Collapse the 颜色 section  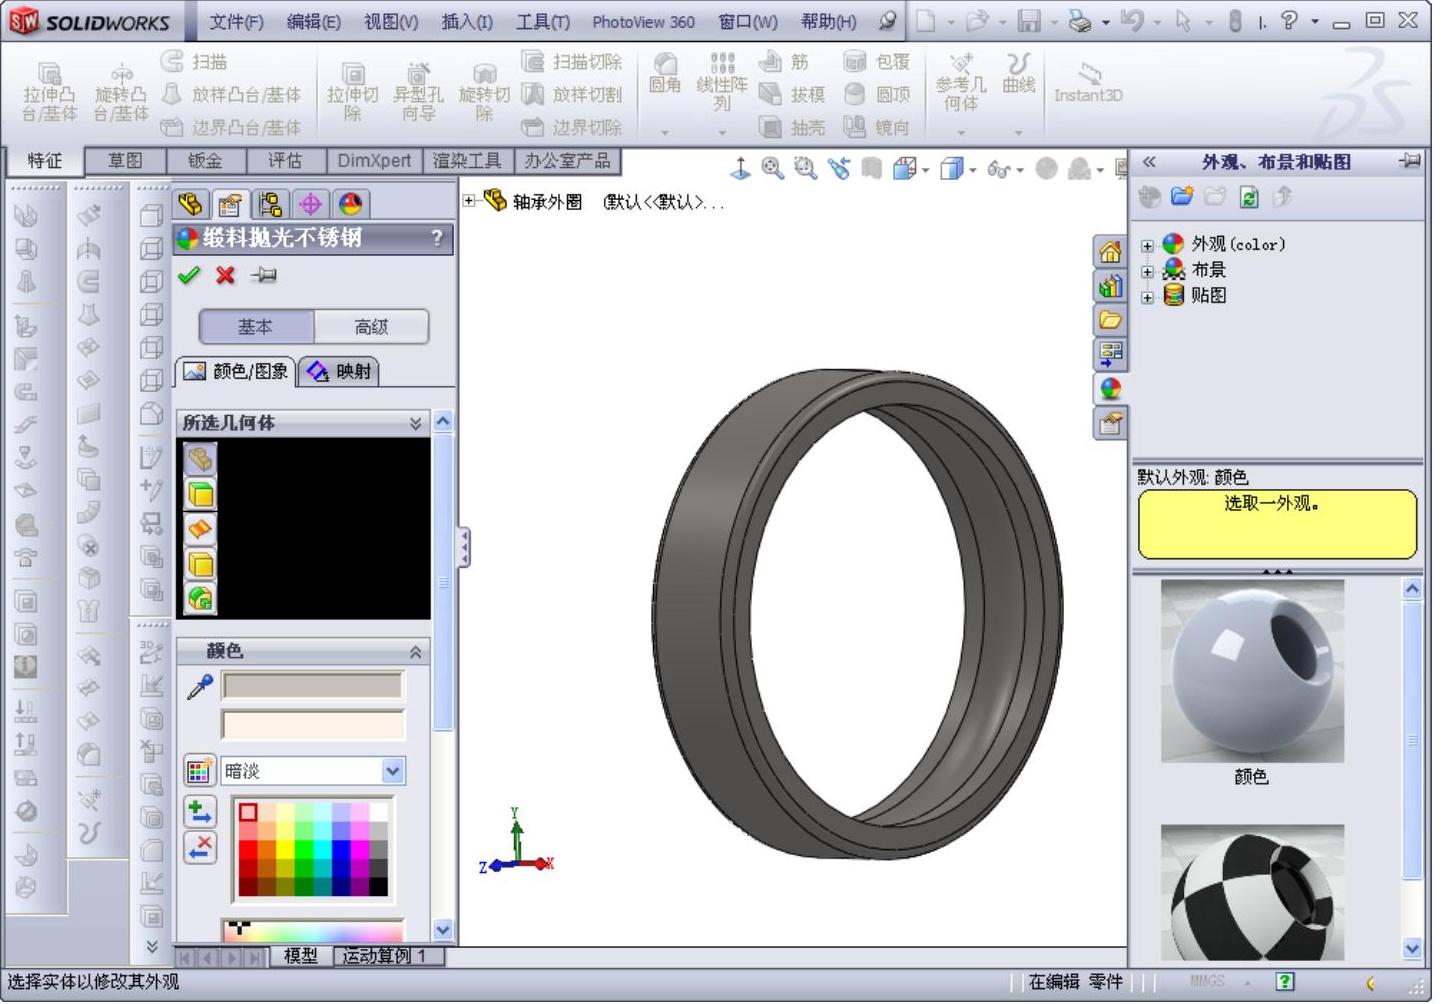click(x=415, y=652)
